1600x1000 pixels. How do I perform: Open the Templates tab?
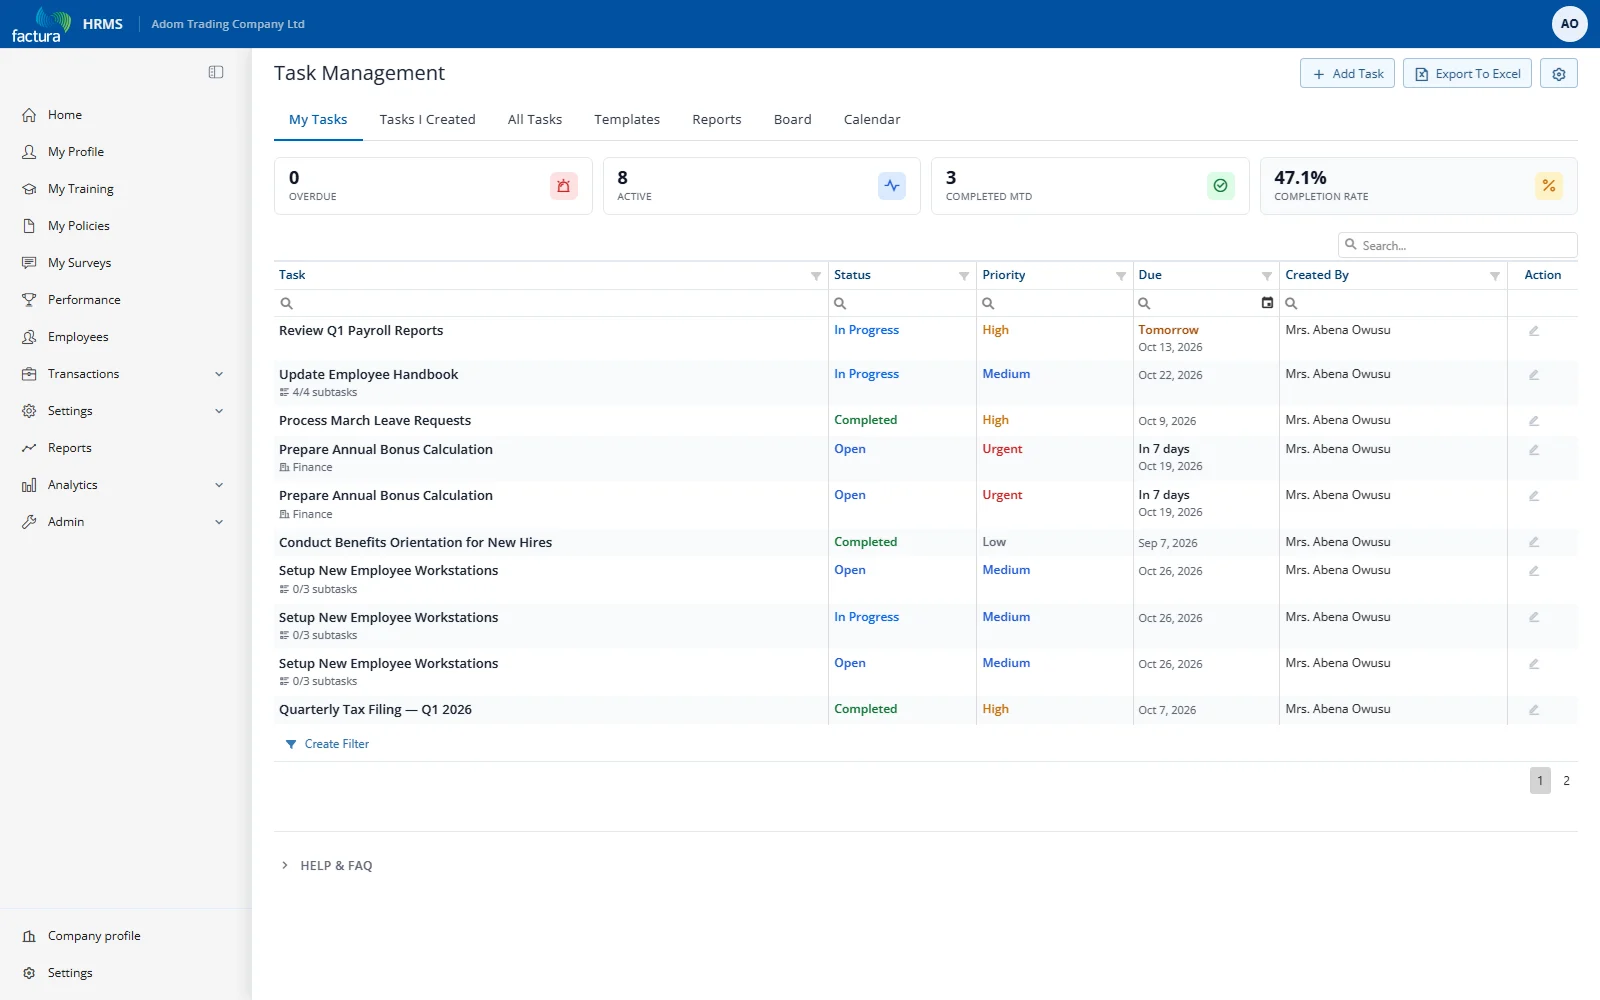click(x=627, y=119)
